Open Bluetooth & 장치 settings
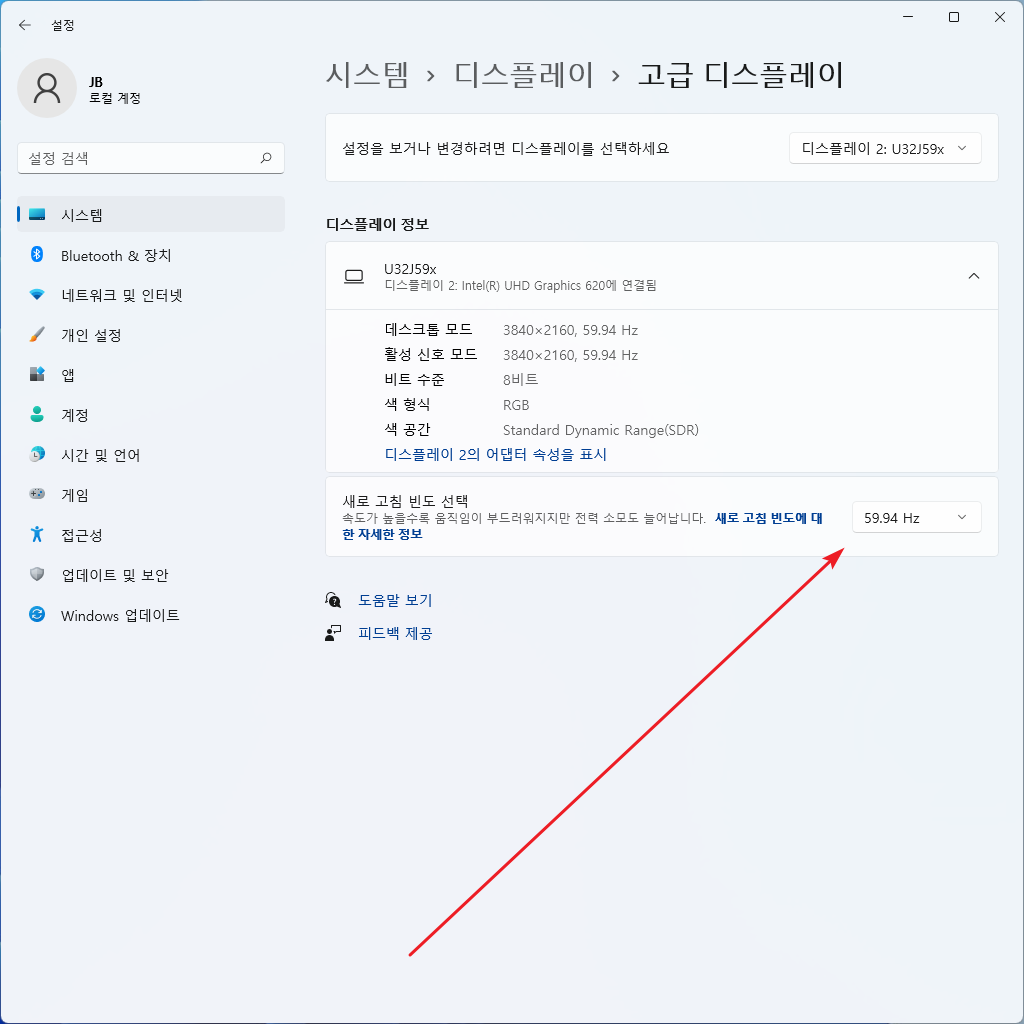Viewport: 1024px width, 1024px height. (151, 255)
